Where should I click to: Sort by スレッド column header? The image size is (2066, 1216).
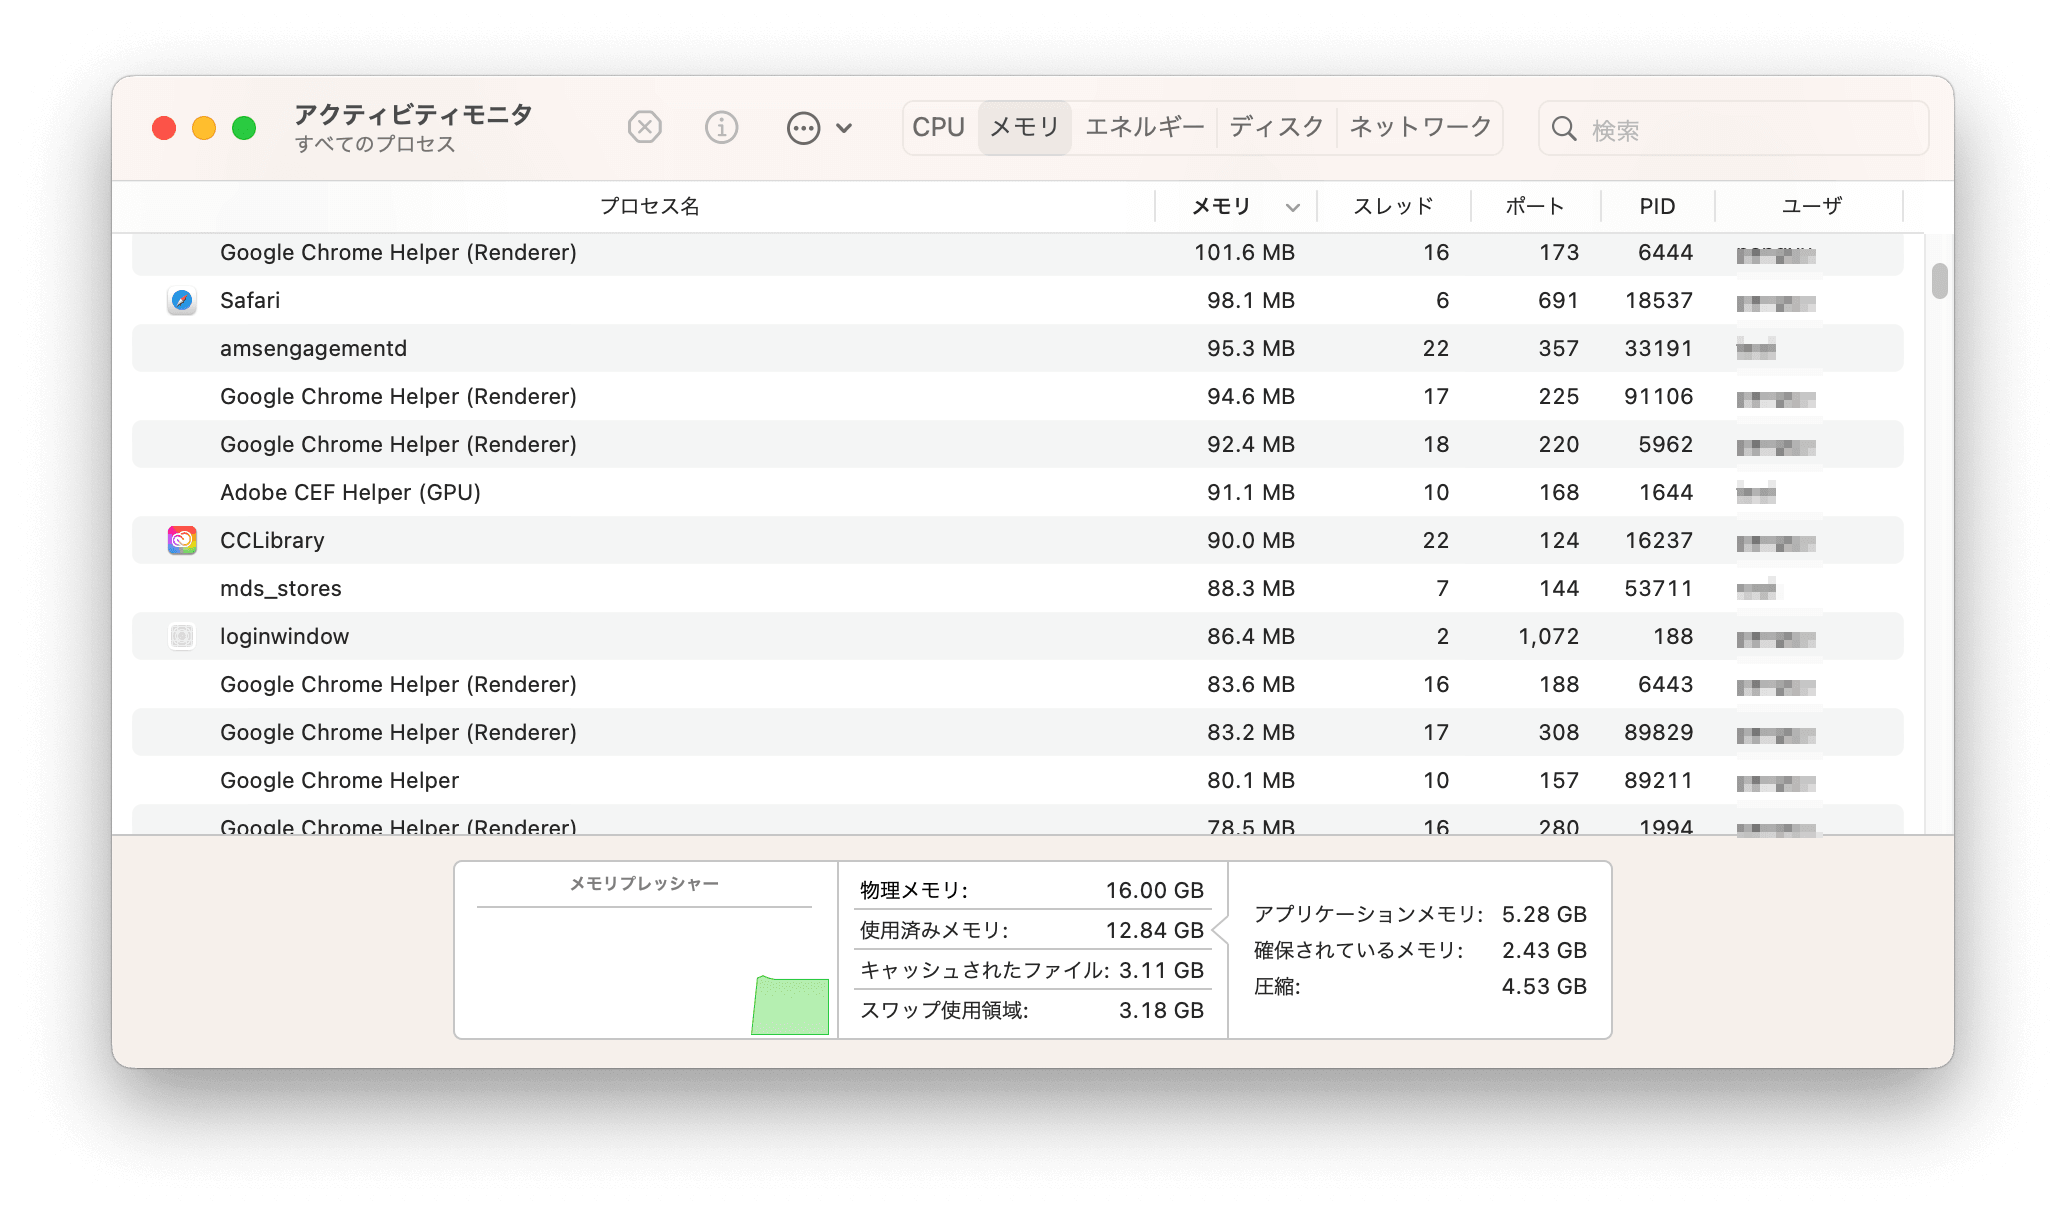1394,206
